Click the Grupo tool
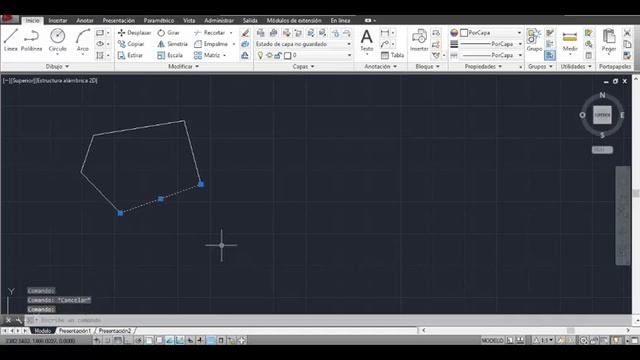Viewport: 640px width, 360px height. (534, 40)
